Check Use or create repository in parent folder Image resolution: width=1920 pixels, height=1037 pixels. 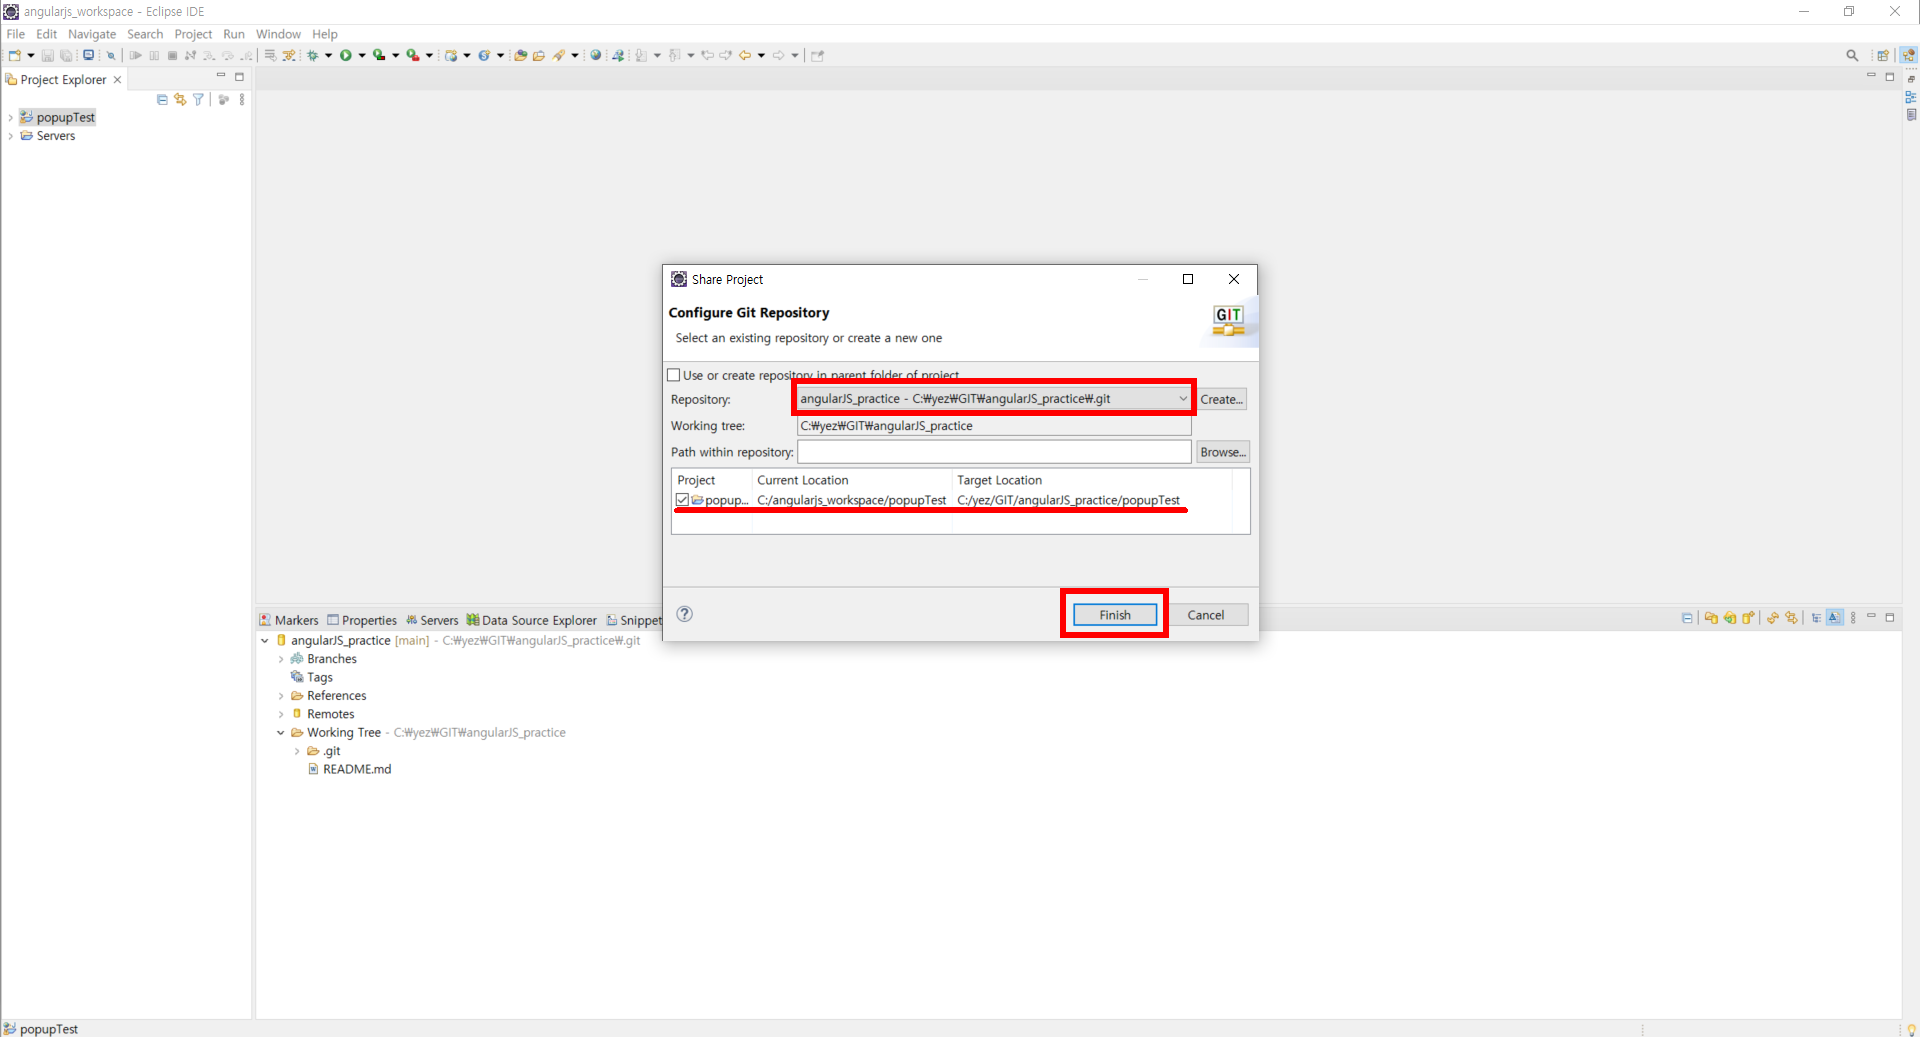[674, 375]
